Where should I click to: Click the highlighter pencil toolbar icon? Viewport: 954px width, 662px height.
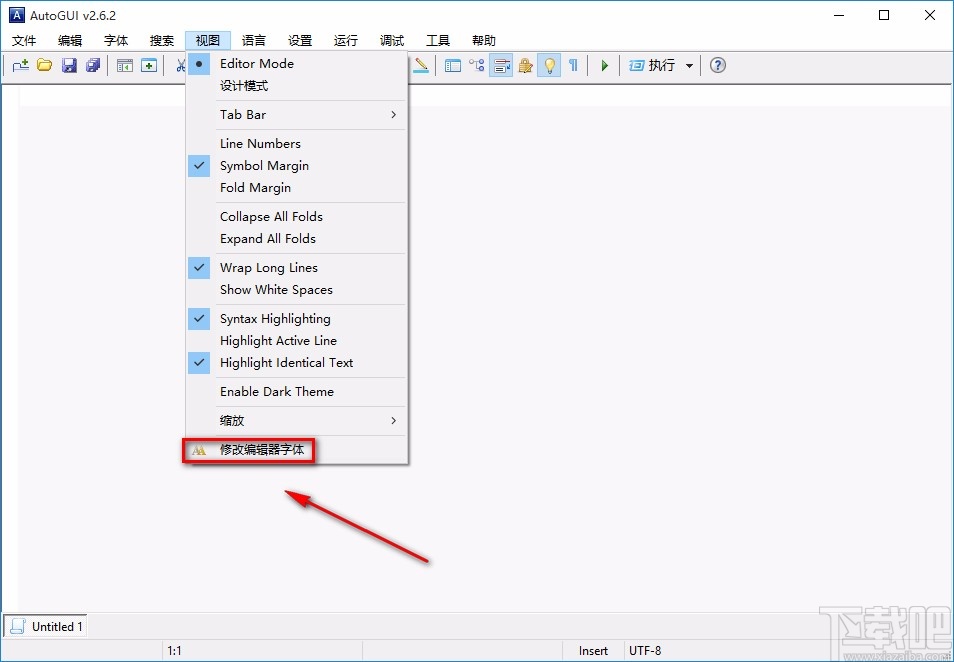pyautogui.click(x=420, y=65)
